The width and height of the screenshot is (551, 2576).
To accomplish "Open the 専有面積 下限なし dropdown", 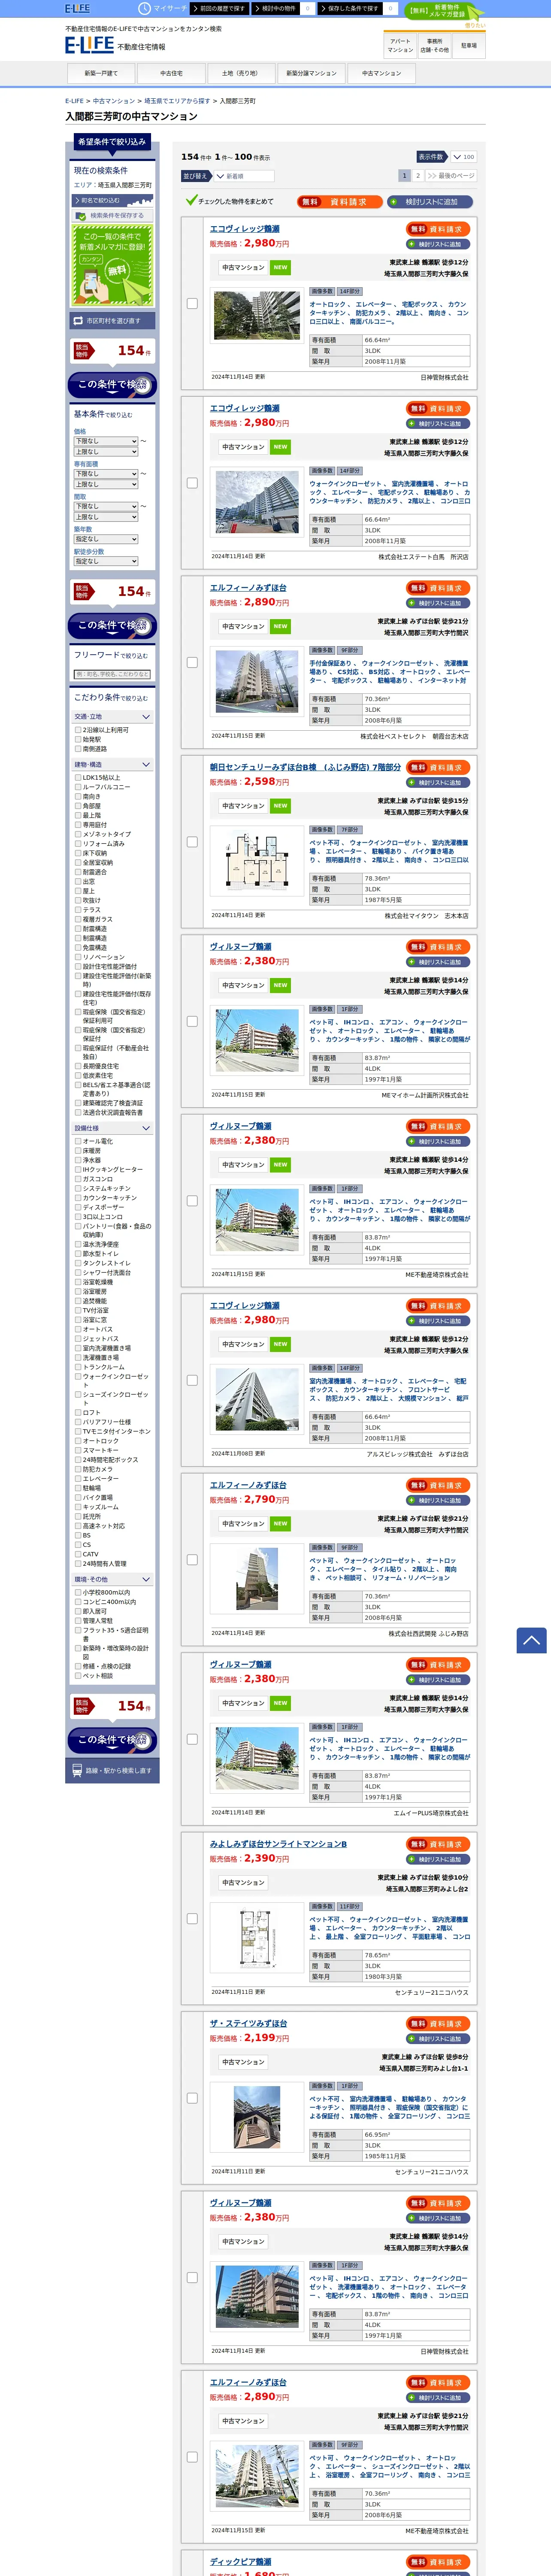I will [106, 474].
